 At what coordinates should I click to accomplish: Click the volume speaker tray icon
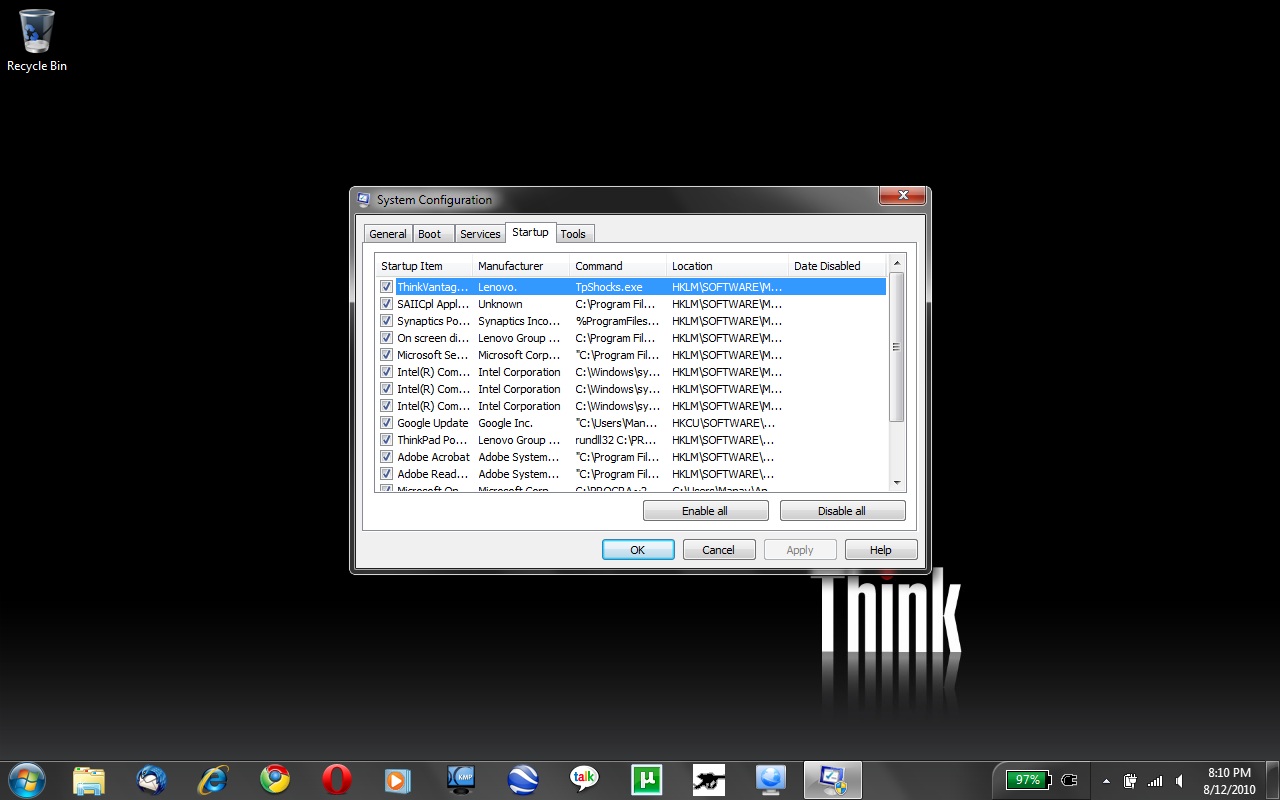pyautogui.click(x=1180, y=781)
